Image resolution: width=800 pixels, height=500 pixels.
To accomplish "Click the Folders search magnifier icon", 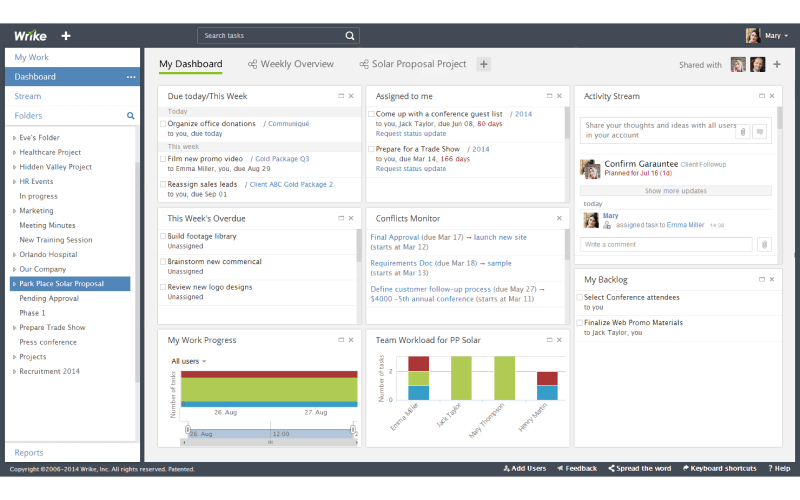I will click(x=130, y=116).
